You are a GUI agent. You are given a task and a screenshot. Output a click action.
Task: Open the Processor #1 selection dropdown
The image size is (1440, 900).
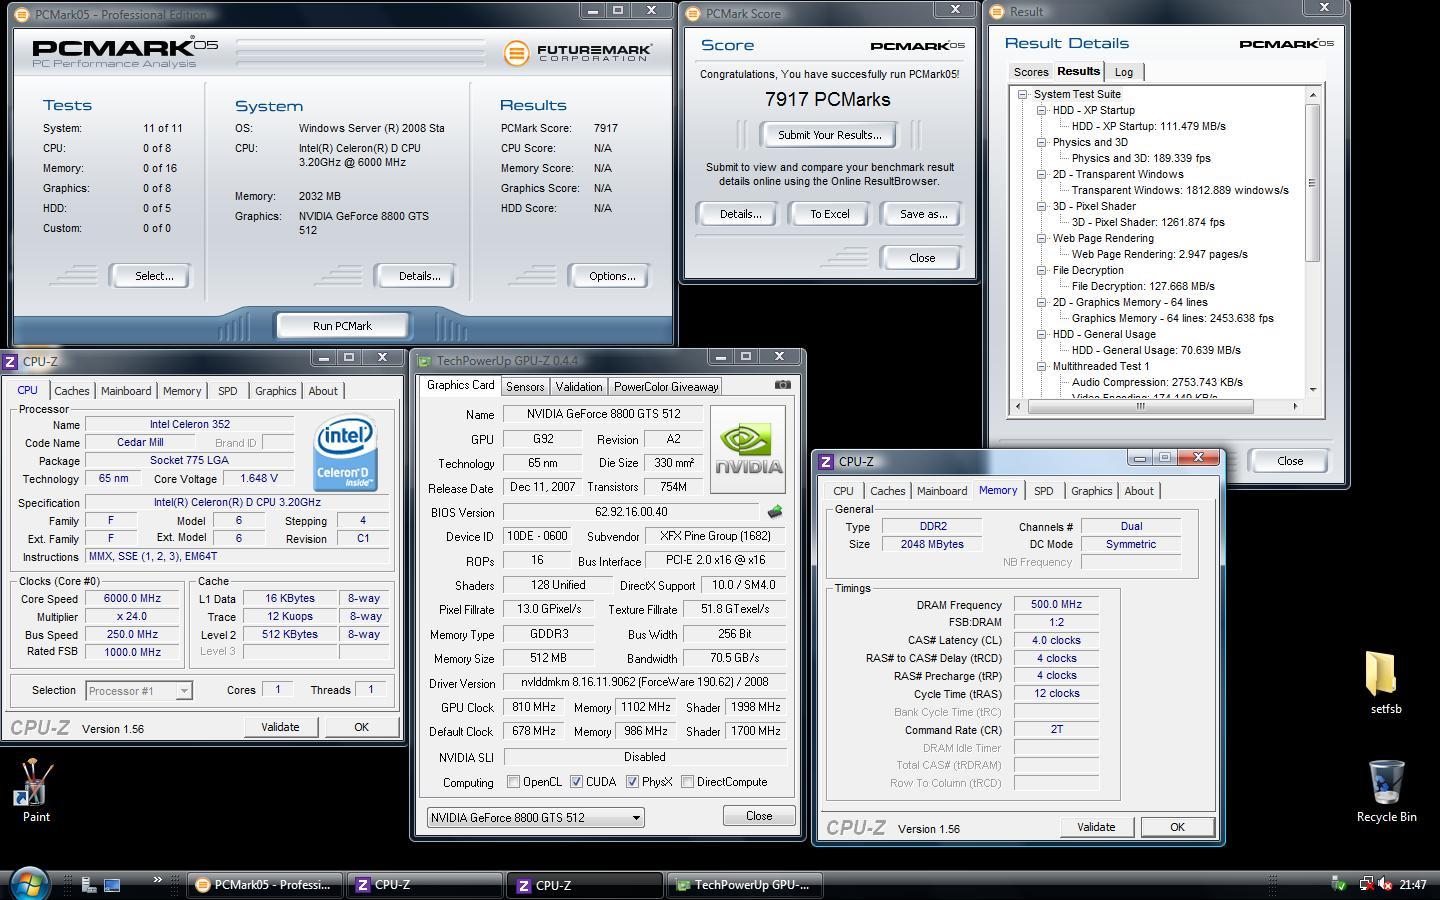point(138,690)
